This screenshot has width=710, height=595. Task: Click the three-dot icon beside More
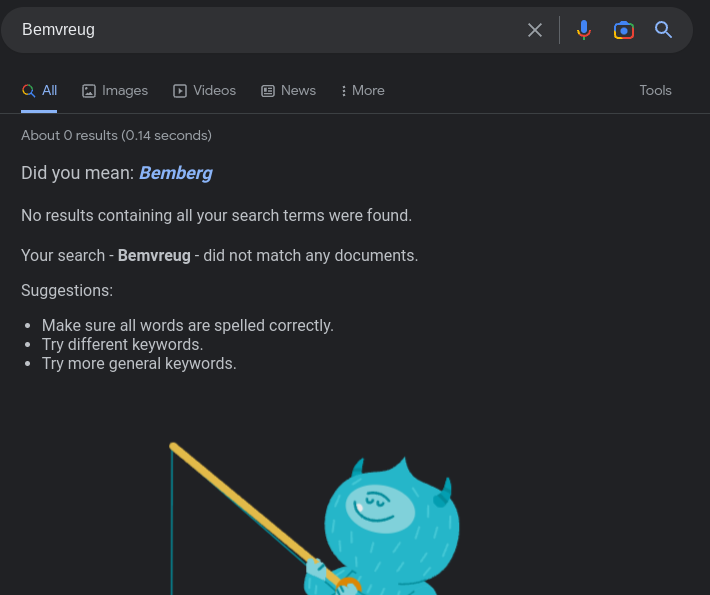point(344,91)
